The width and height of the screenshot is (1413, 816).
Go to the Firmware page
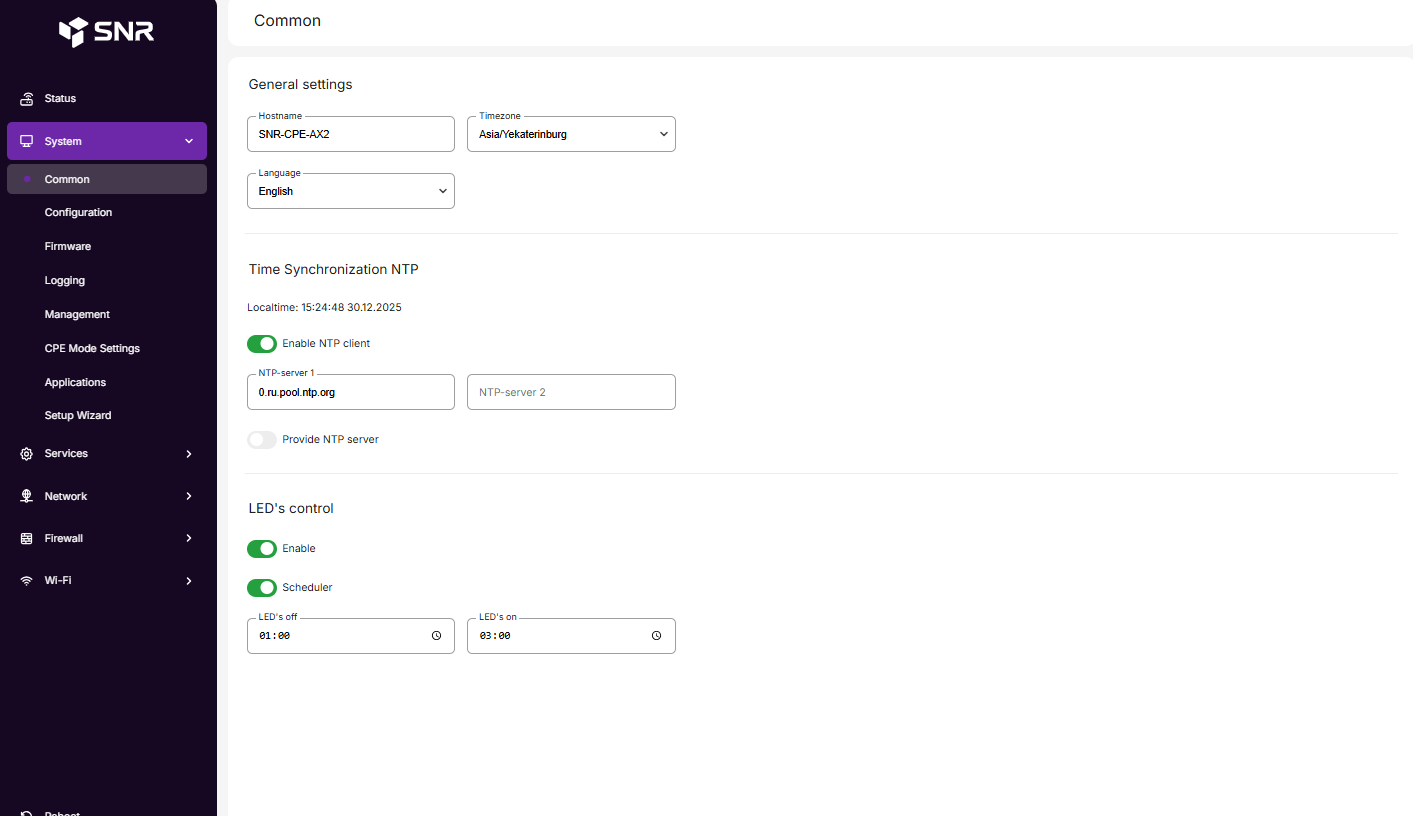[x=68, y=246]
